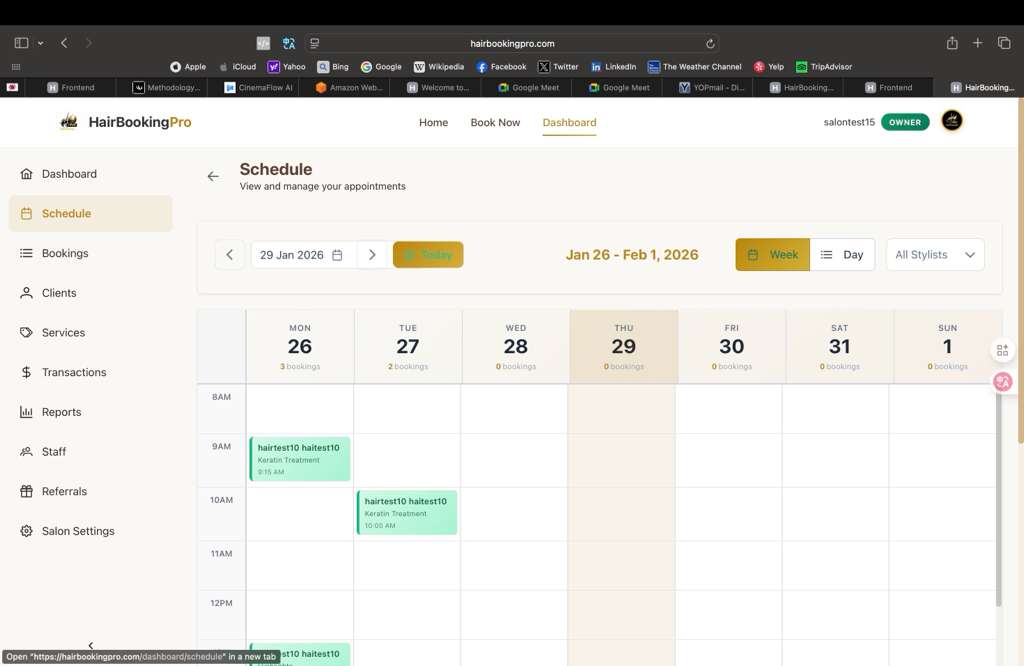Switch calendar to Day view

tap(842, 255)
